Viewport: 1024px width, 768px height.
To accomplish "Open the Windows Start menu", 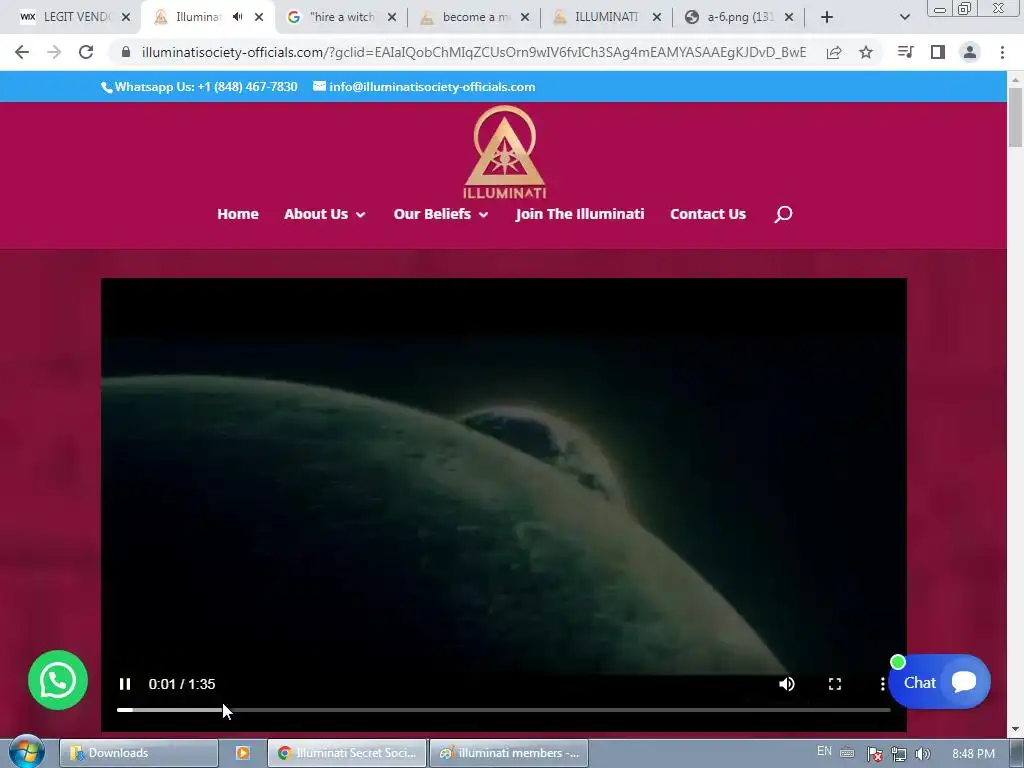I will [x=26, y=752].
